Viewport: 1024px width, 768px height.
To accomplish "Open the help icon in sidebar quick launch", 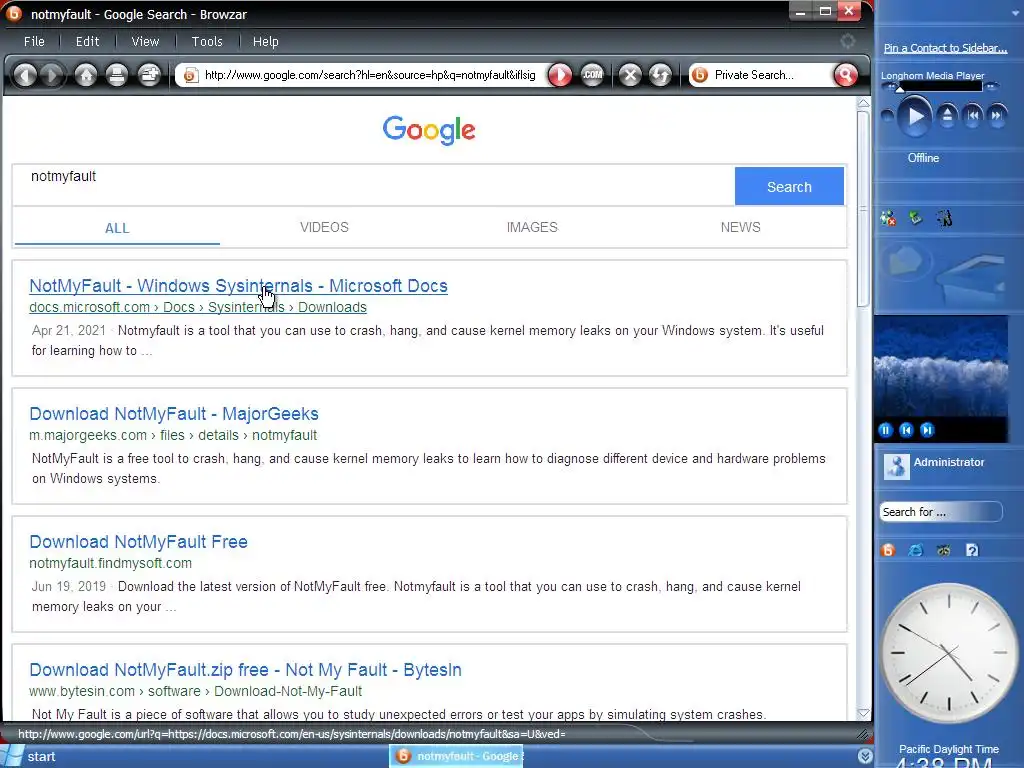I will [972, 550].
